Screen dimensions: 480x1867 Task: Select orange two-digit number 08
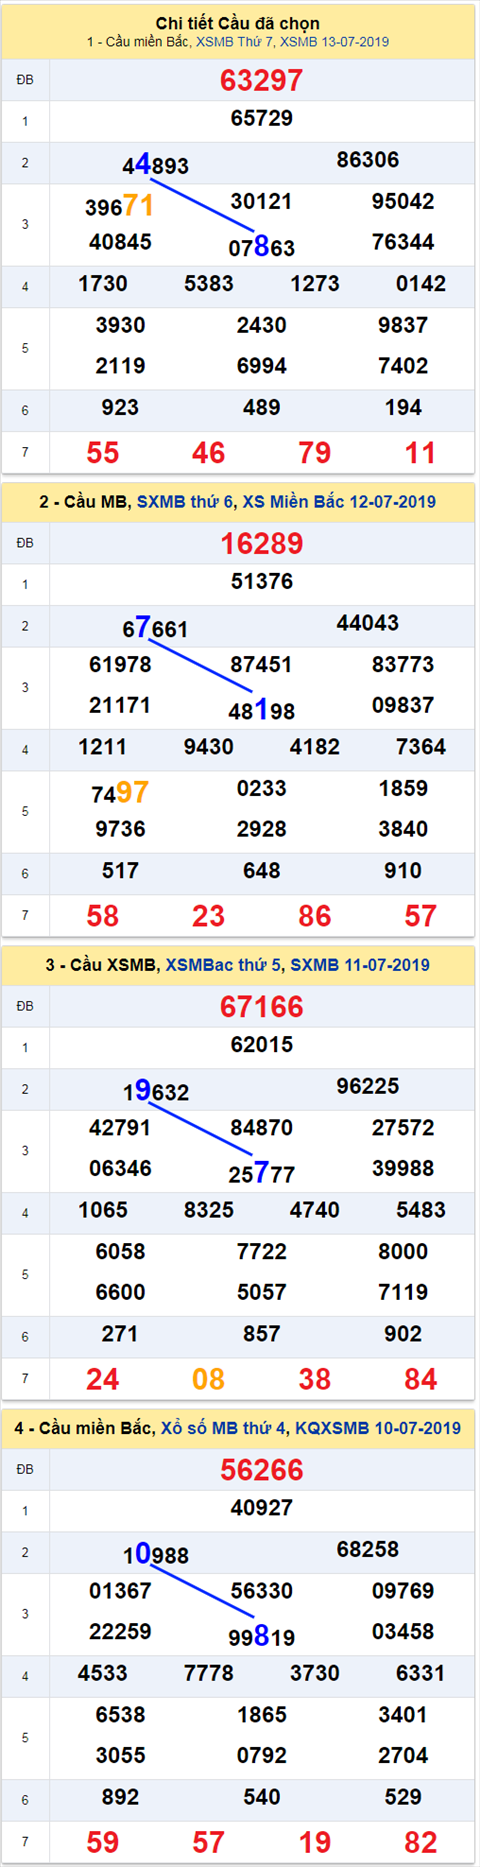209,1379
